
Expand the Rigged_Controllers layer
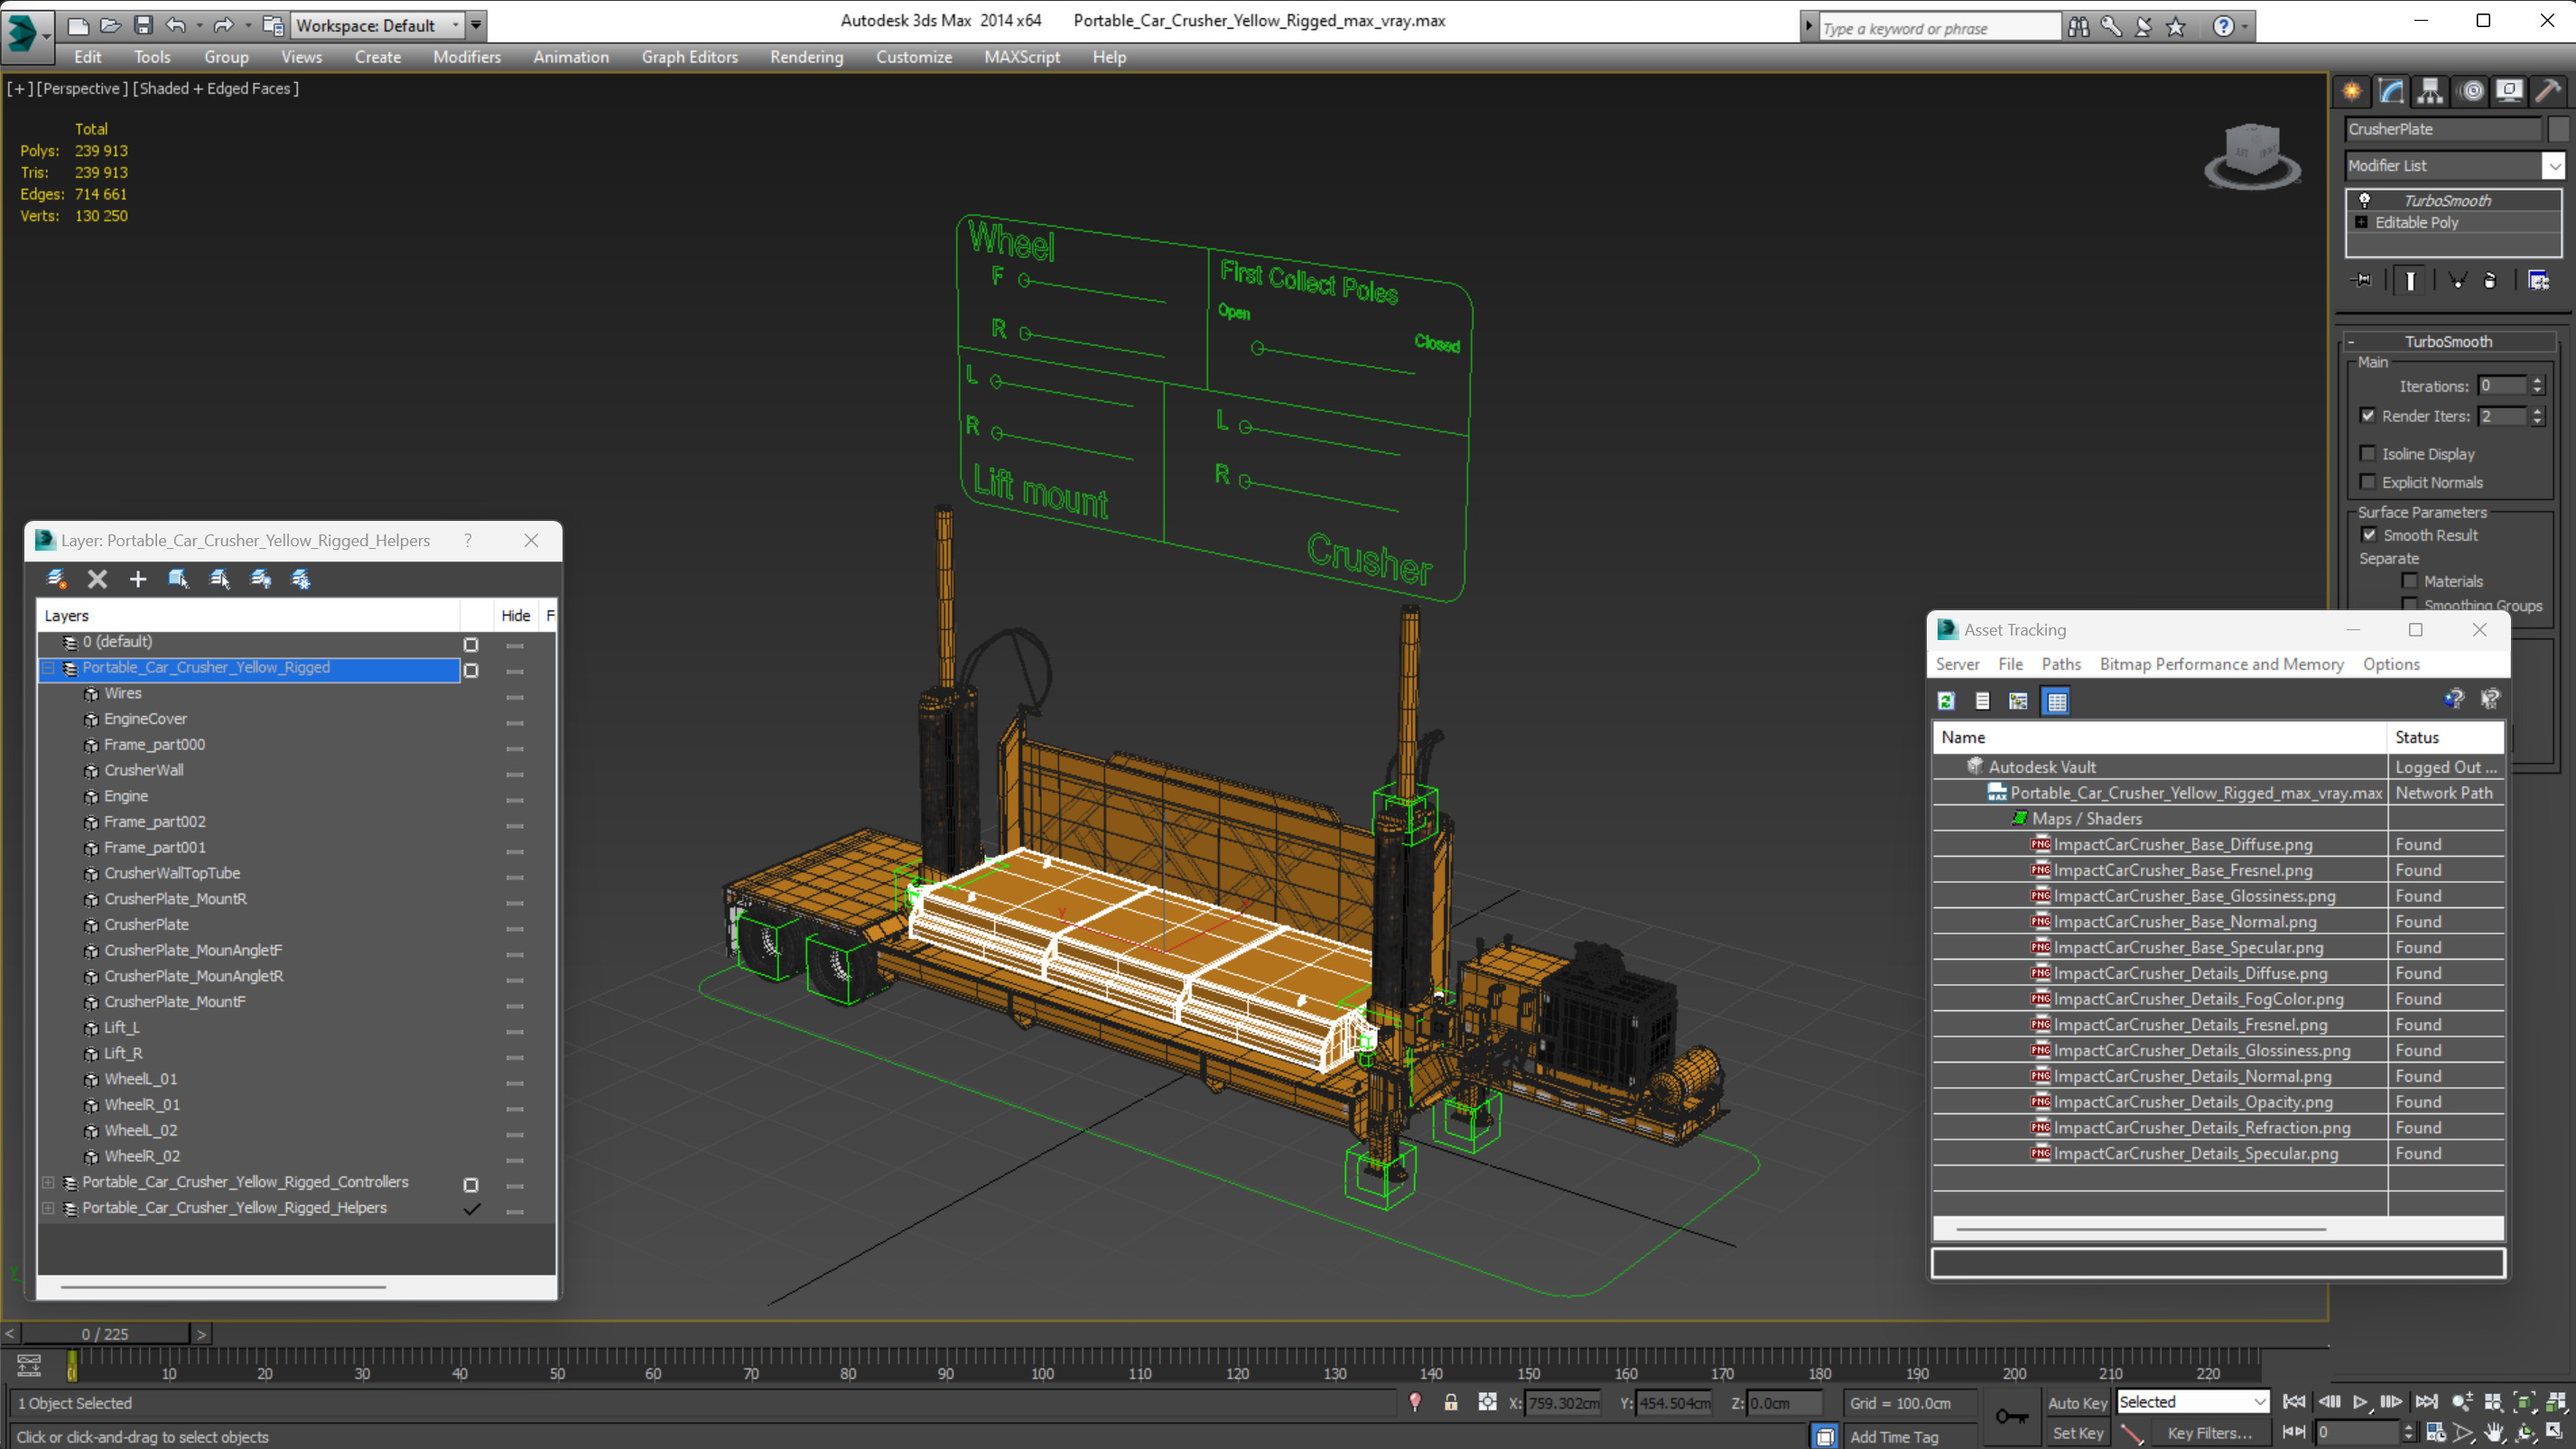tap(48, 1182)
